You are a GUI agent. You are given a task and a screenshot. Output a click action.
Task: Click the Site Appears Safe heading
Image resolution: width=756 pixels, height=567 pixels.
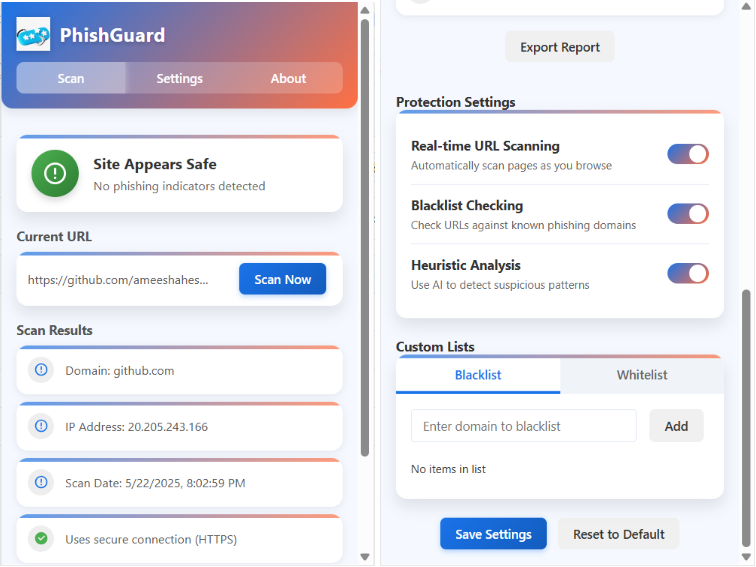(x=155, y=164)
